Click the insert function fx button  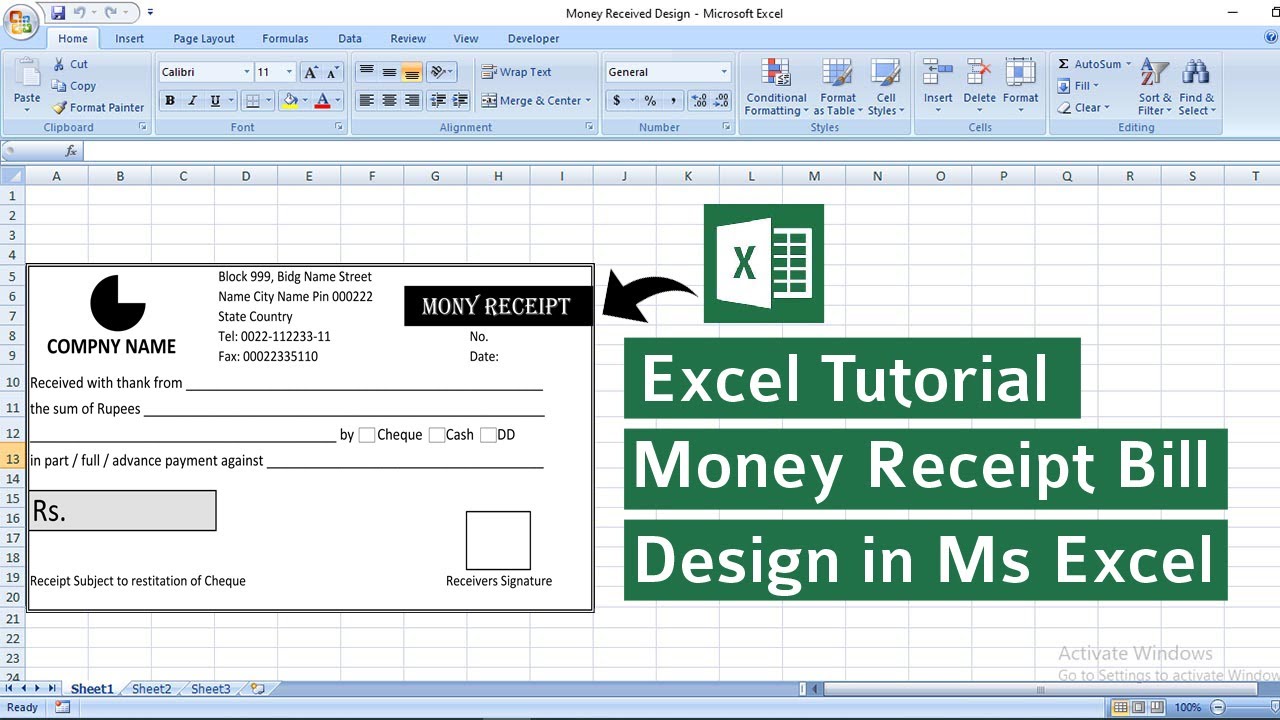click(71, 151)
